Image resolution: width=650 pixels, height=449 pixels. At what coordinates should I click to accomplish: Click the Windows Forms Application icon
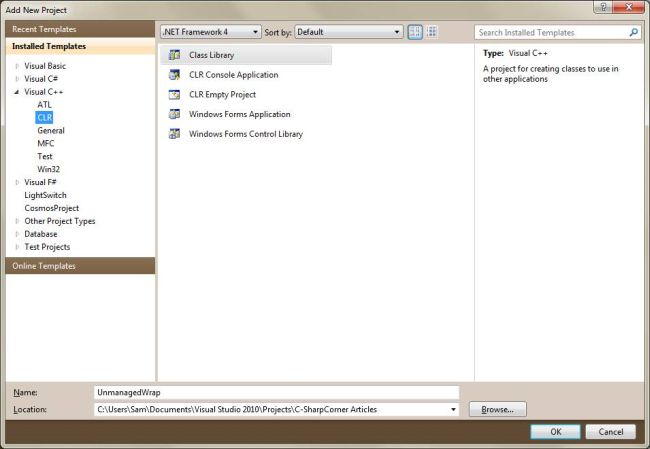(x=175, y=114)
